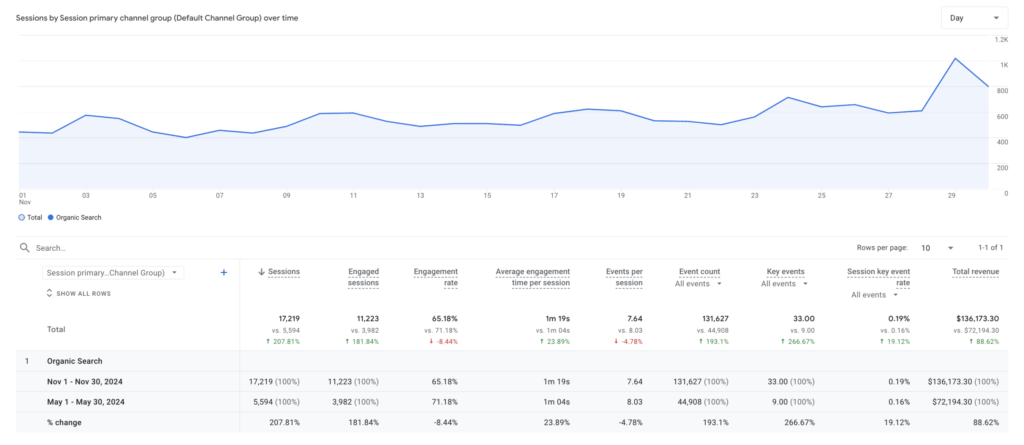Open the Rows per page dropdown
The height and width of the screenshot is (445, 1024).
[936, 247]
